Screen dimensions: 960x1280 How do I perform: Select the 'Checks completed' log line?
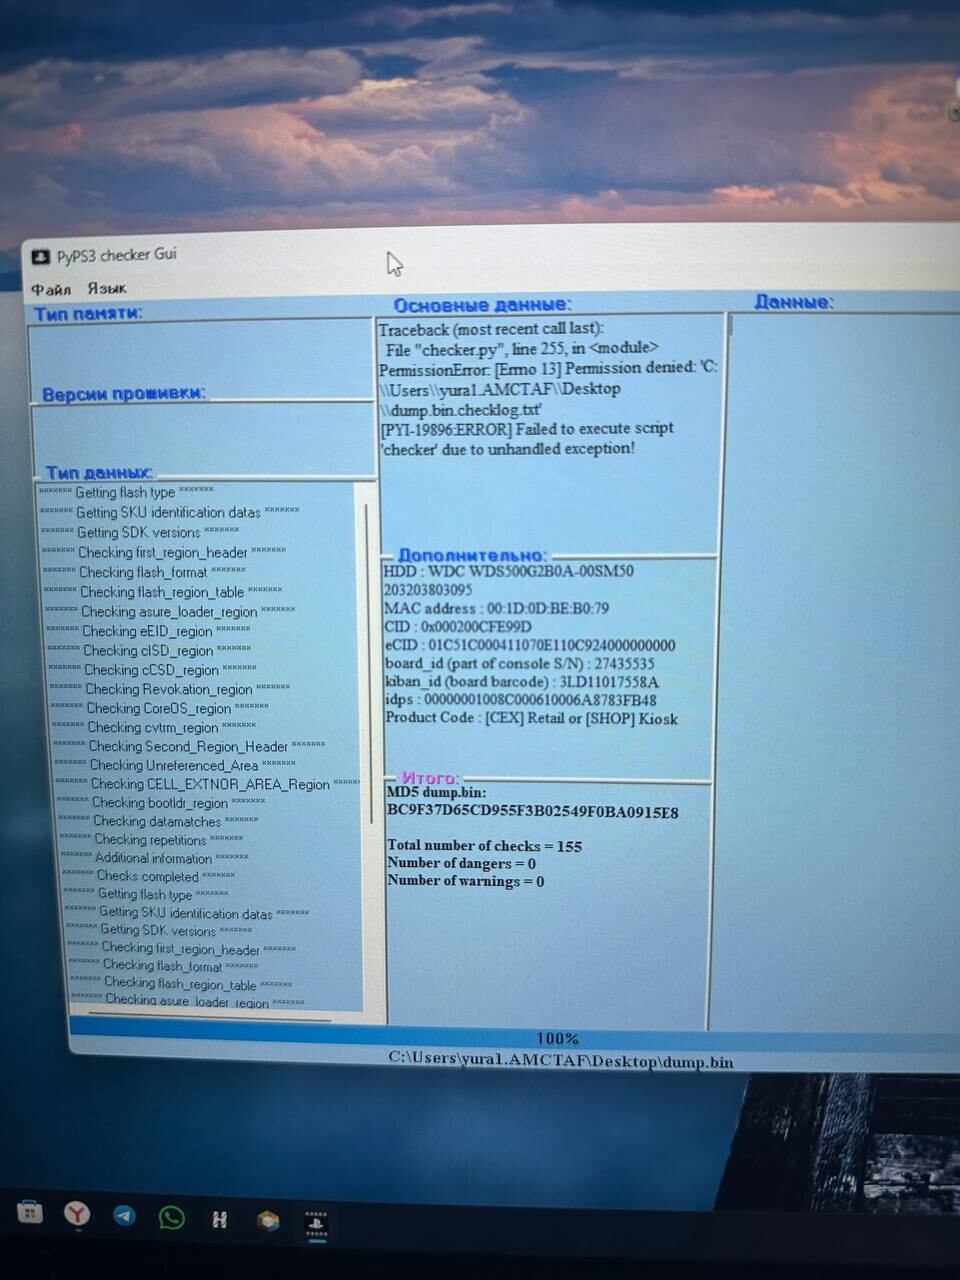coord(148,876)
